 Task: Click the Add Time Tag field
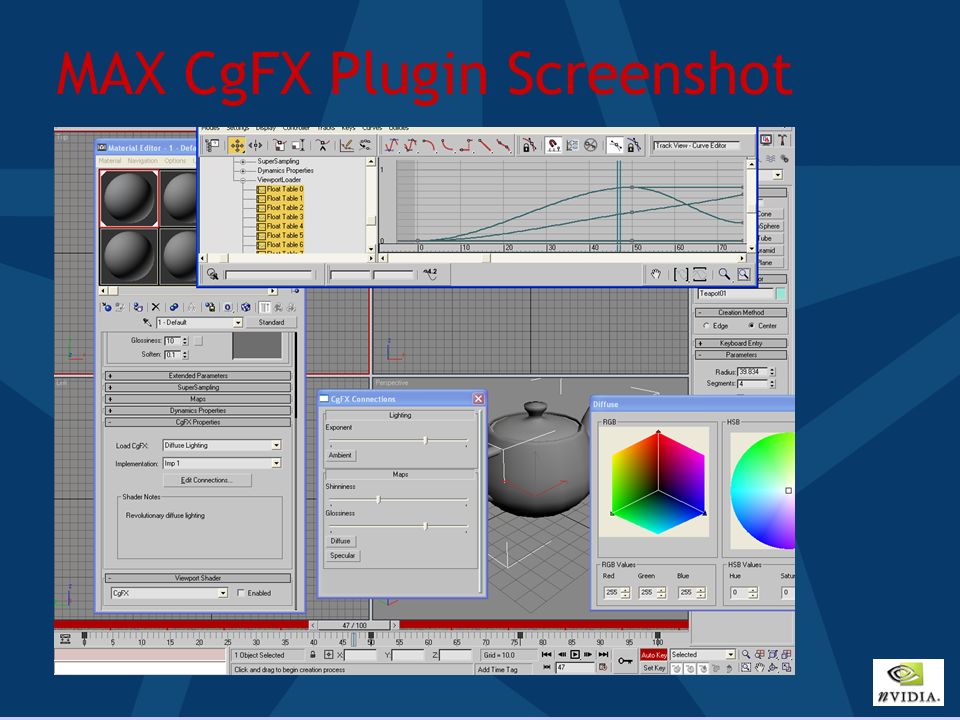[506, 669]
